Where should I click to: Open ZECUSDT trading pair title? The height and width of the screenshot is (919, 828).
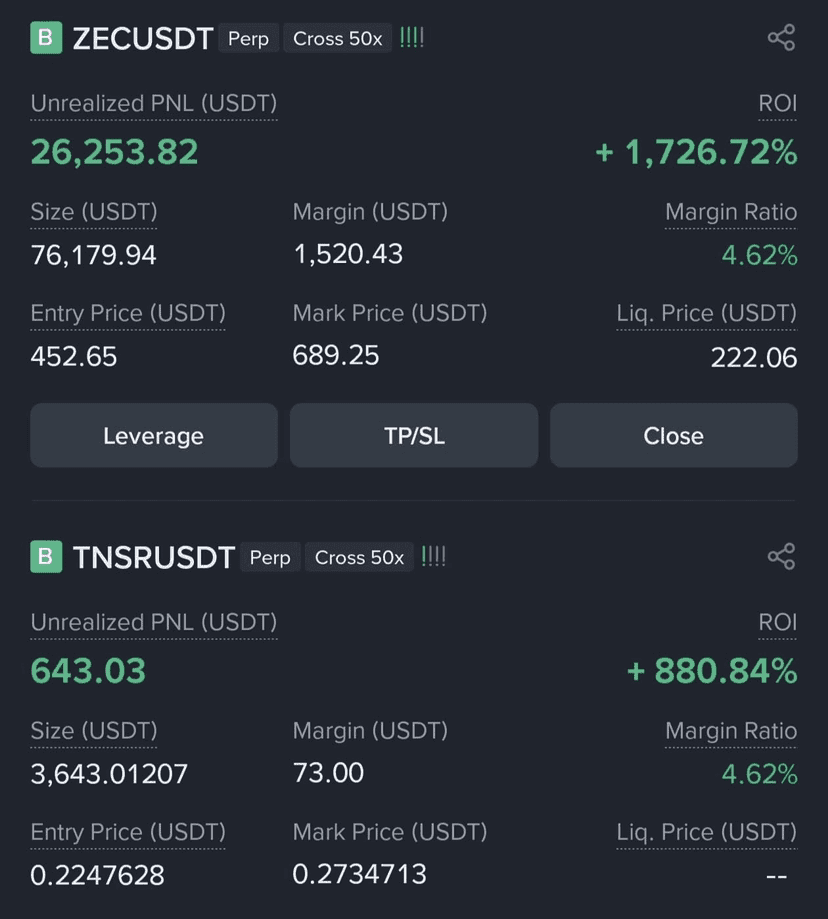[142, 39]
